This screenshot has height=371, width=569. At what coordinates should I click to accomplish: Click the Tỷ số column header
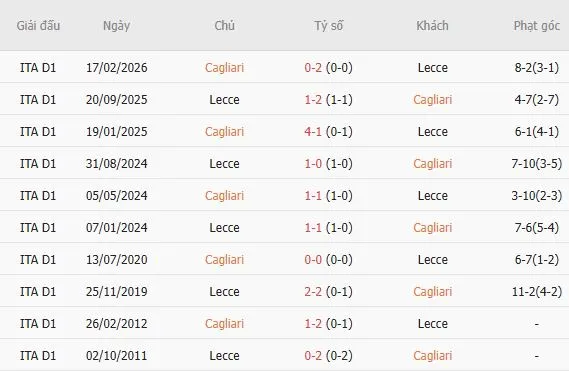[x=328, y=26]
